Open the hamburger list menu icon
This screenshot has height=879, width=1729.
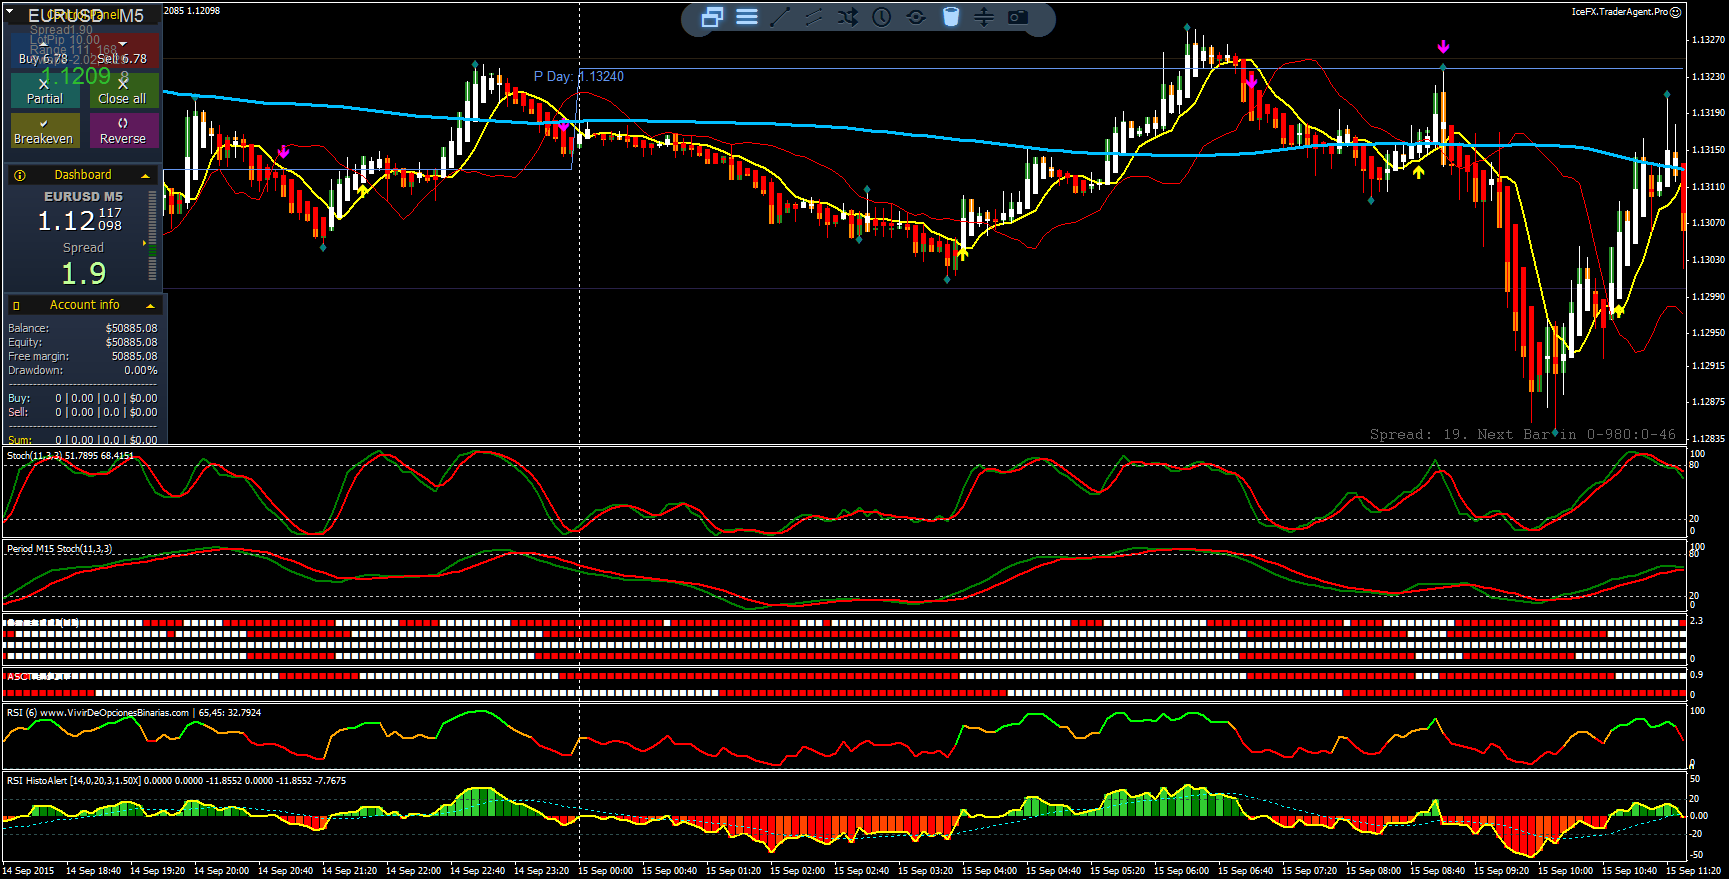click(747, 17)
